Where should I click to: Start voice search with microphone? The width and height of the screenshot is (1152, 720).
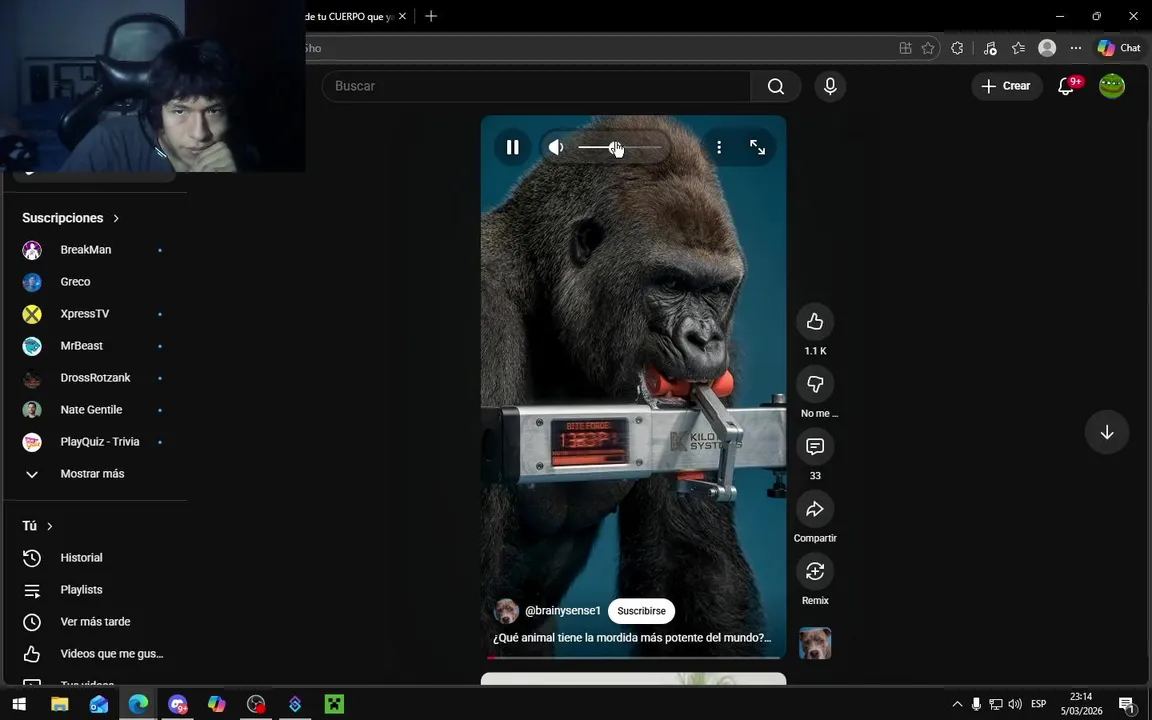(x=830, y=86)
